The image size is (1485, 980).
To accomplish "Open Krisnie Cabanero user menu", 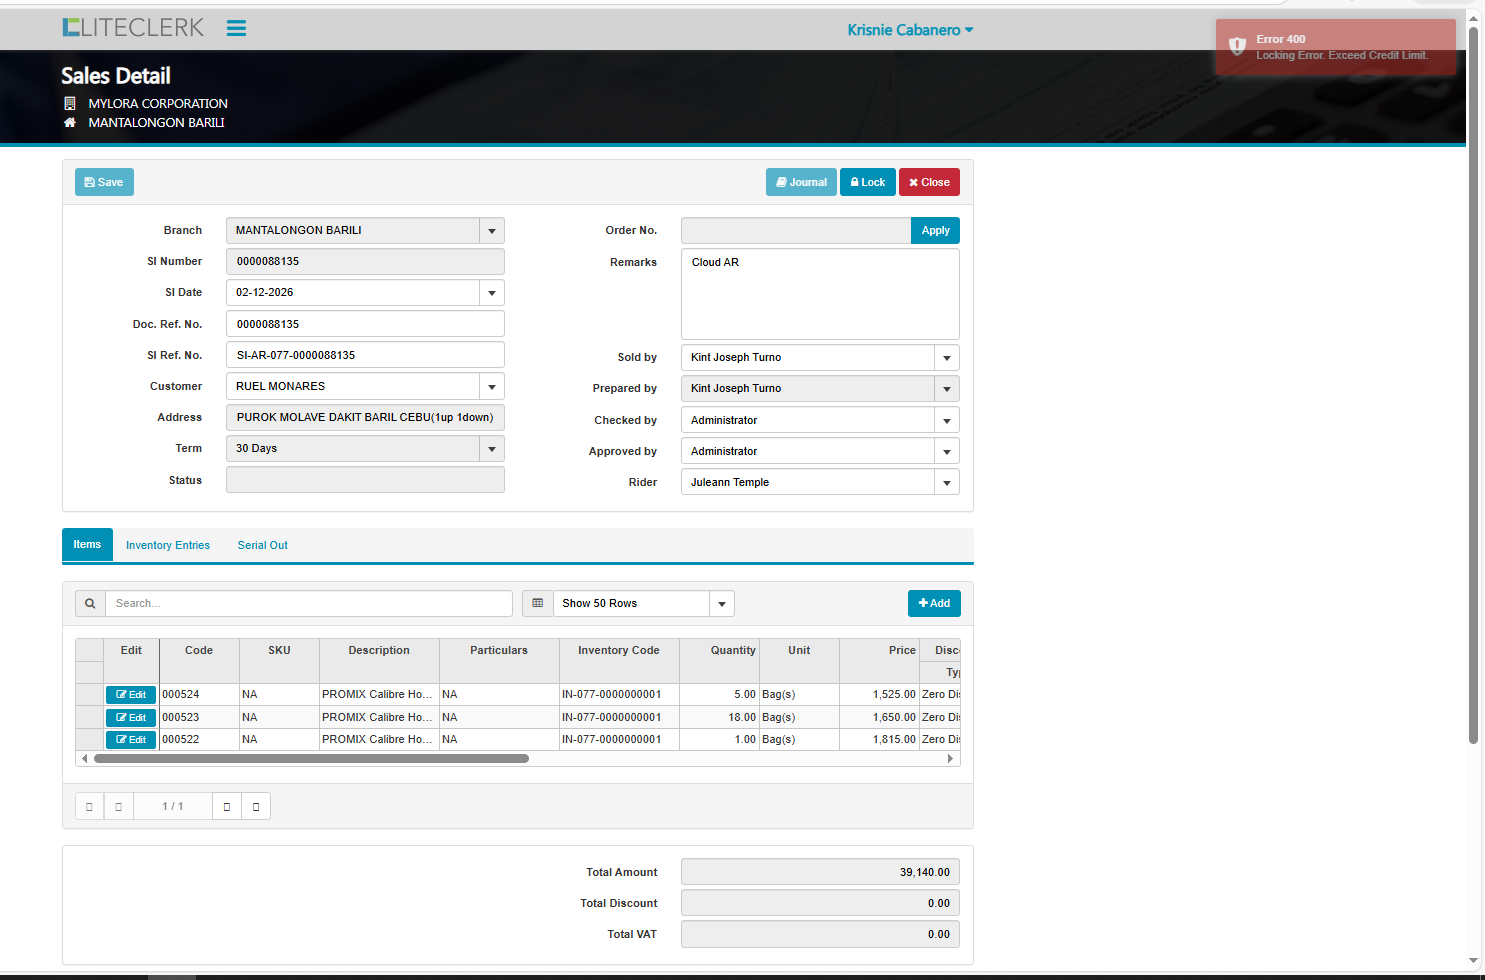I will click(909, 30).
